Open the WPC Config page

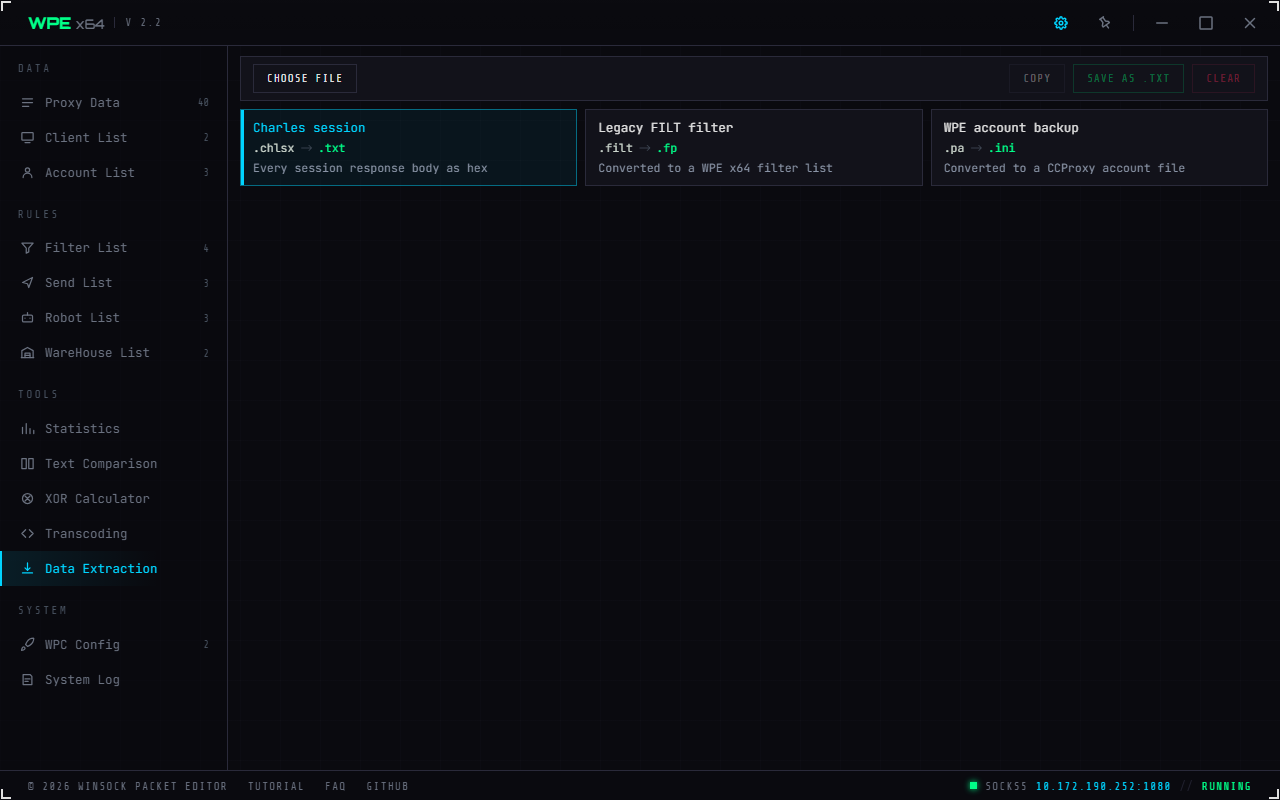tap(114, 645)
